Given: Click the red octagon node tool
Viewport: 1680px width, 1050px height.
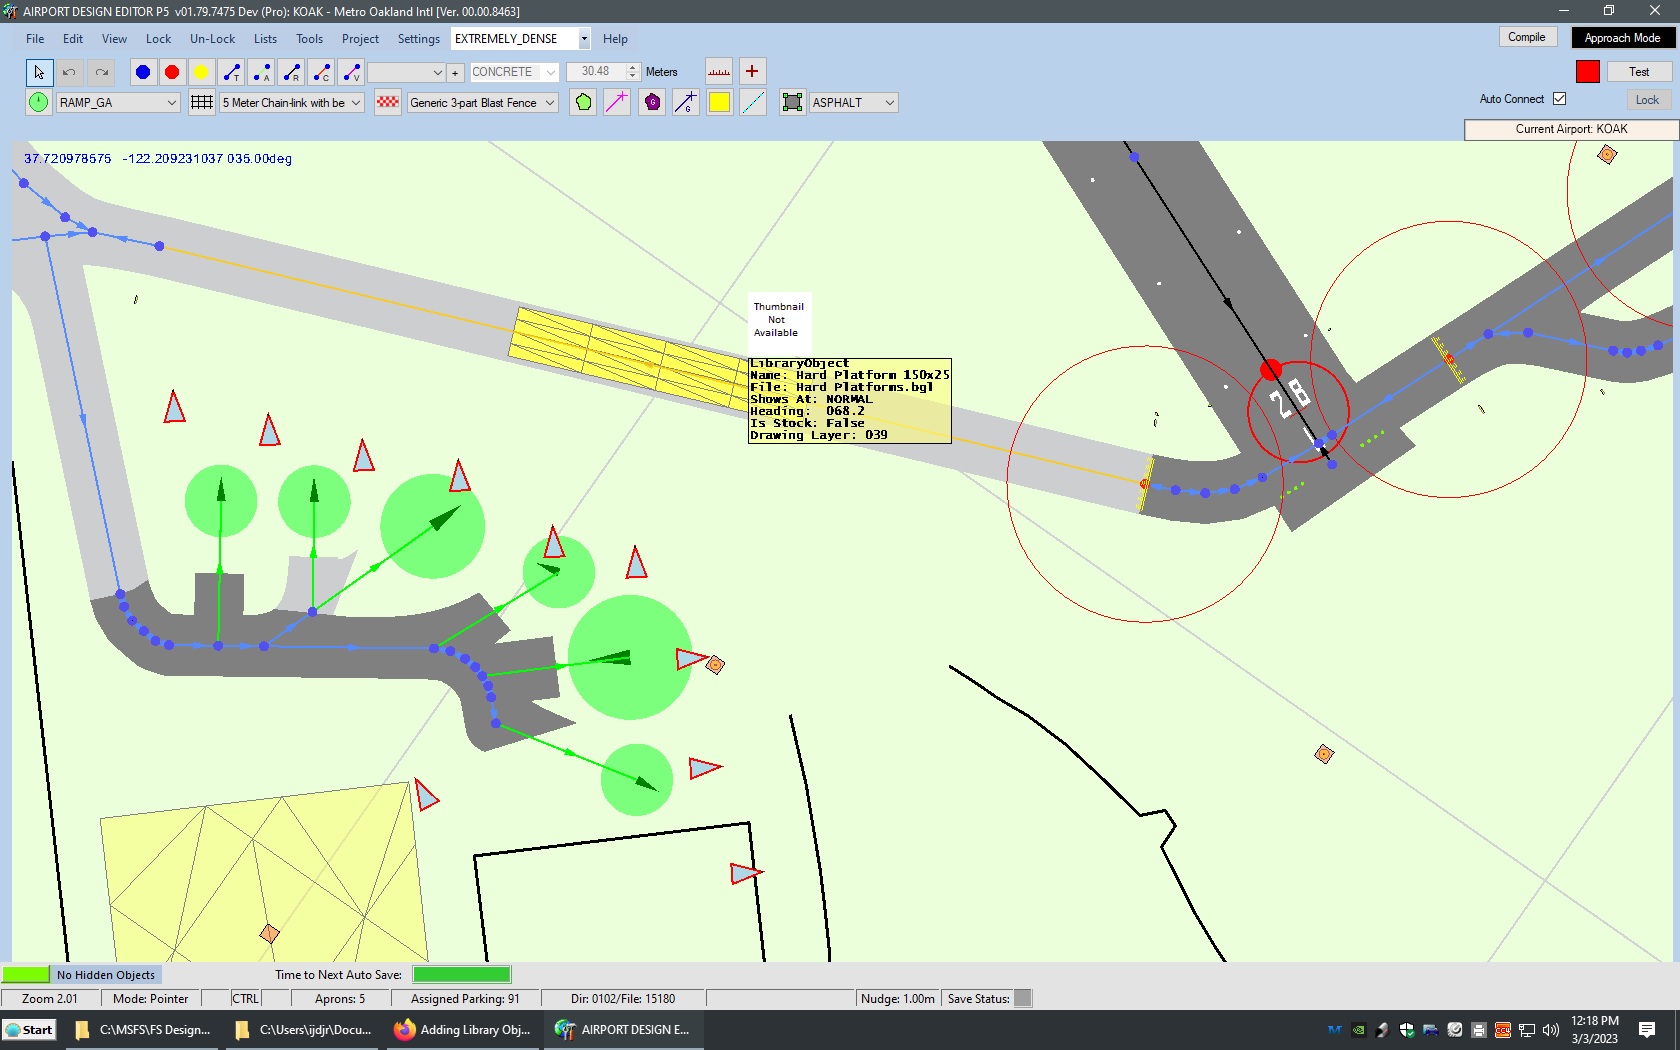Looking at the screenshot, I should pyautogui.click(x=172, y=72).
